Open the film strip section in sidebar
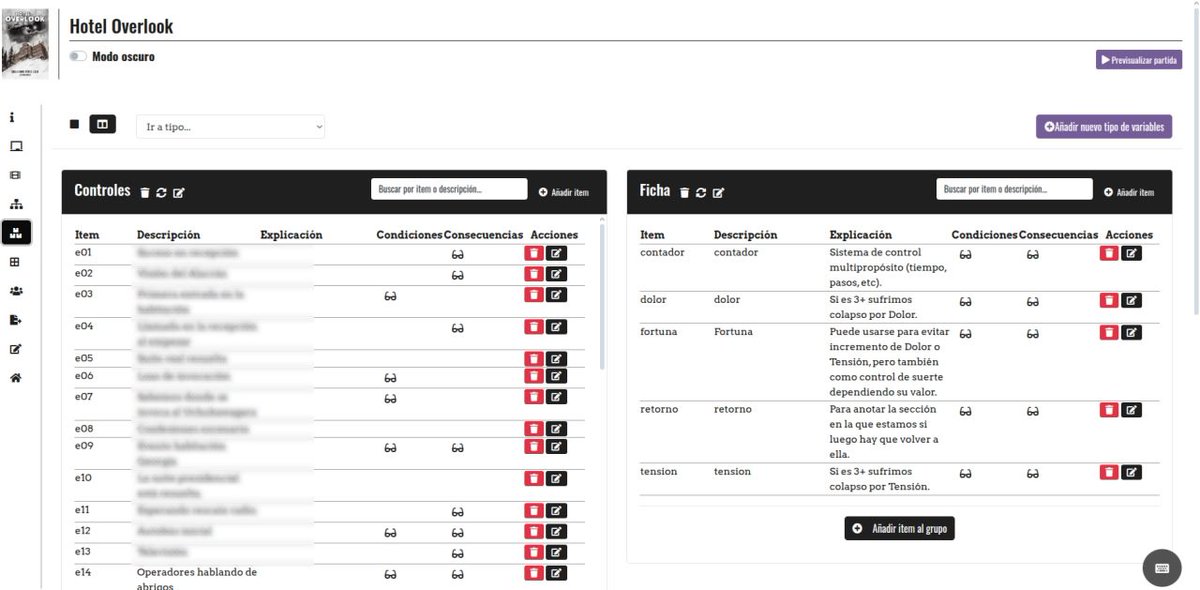This screenshot has height=590, width=1200. [16, 175]
